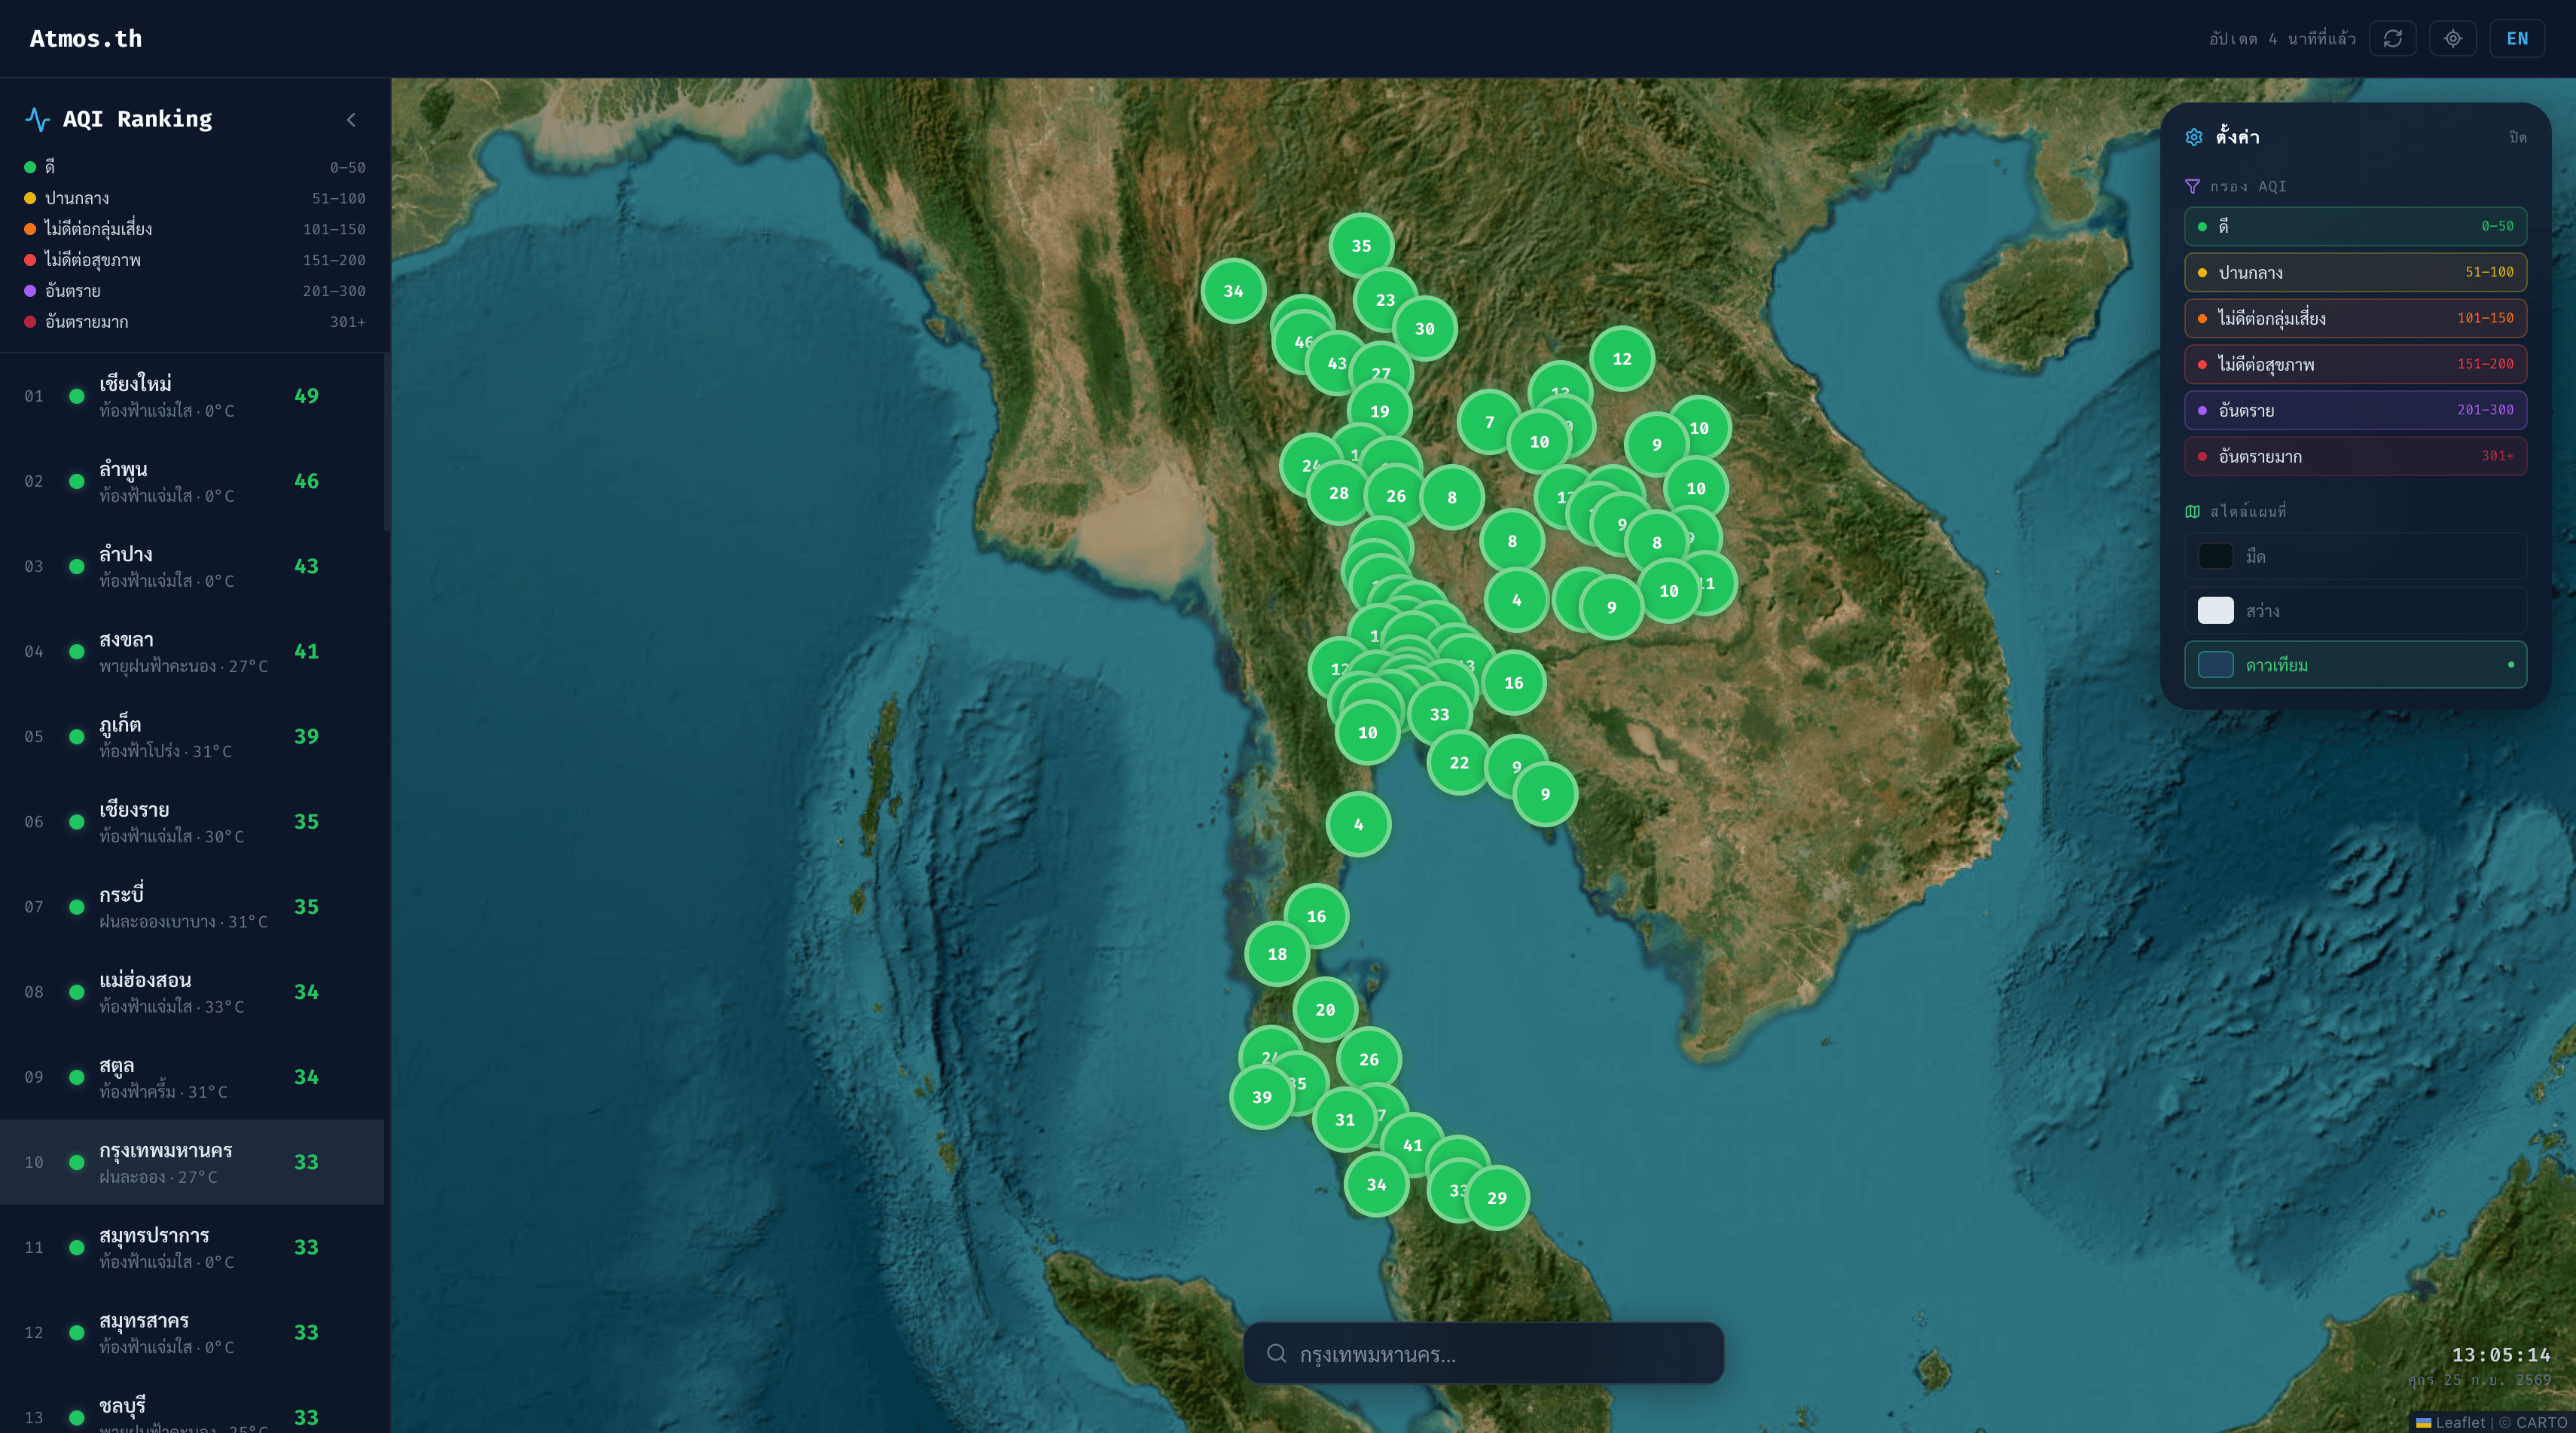This screenshot has height=1433, width=2576.
Task: Click the map style icon
Action: coord(2192,511)
